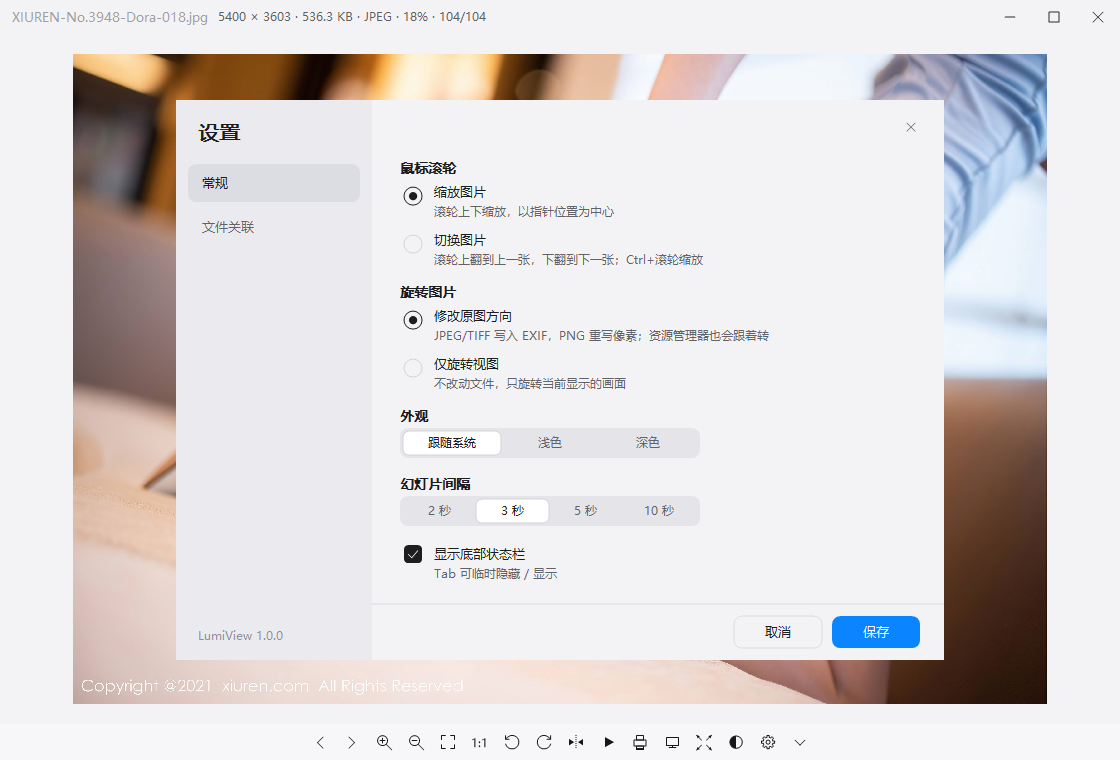1120x760 pixels.
Task: Choose 深色 appearance
Action: (648, 443)
